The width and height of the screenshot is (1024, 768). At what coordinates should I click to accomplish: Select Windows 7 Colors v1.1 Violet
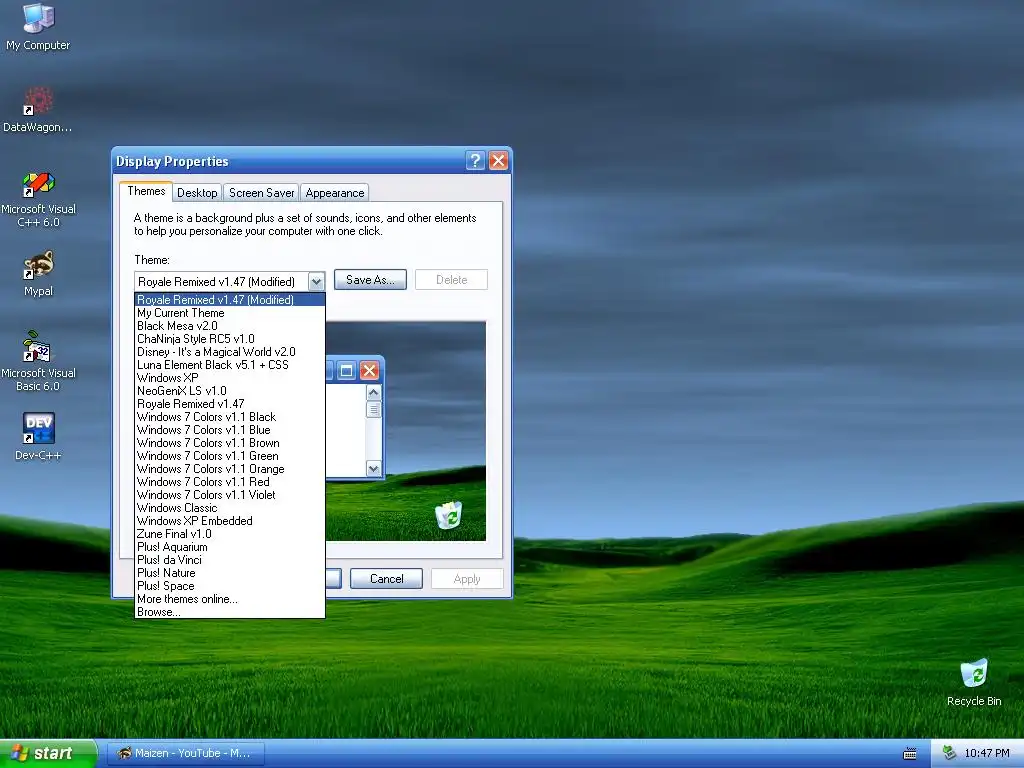click(230, 495)
